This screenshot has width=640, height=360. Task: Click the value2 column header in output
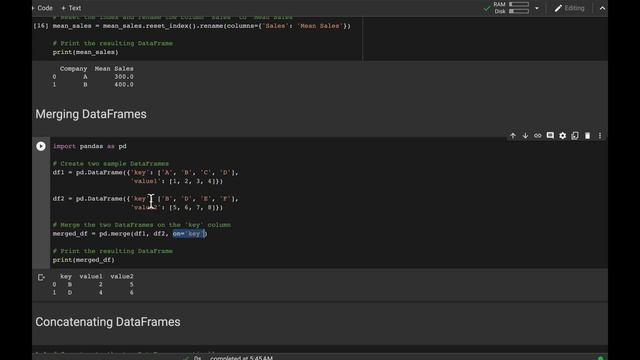point(122,276)
